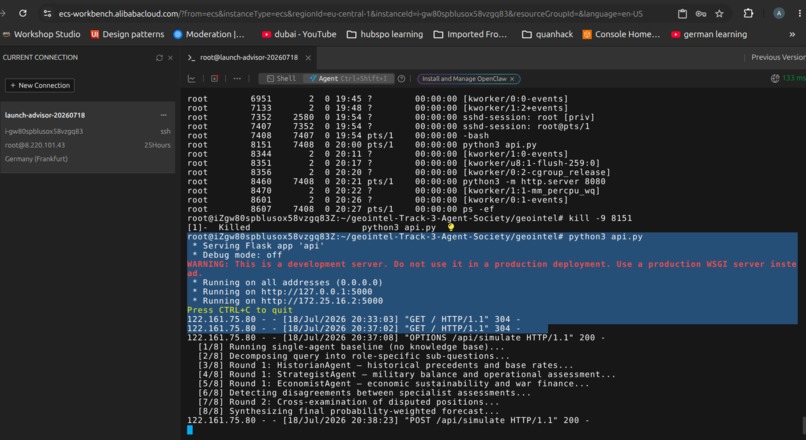This screenshot has height=440, width=806.
Task: Open the help question-mark icon
Action: (401, 79)
